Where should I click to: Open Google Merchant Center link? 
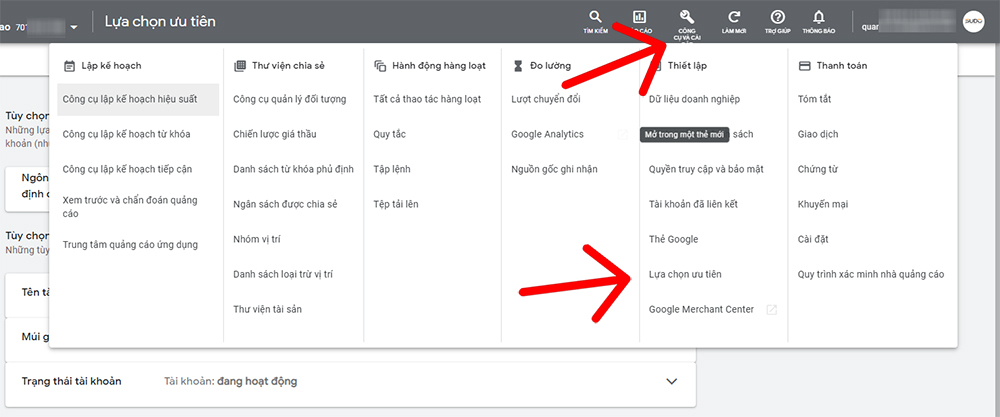pos(702,309)
